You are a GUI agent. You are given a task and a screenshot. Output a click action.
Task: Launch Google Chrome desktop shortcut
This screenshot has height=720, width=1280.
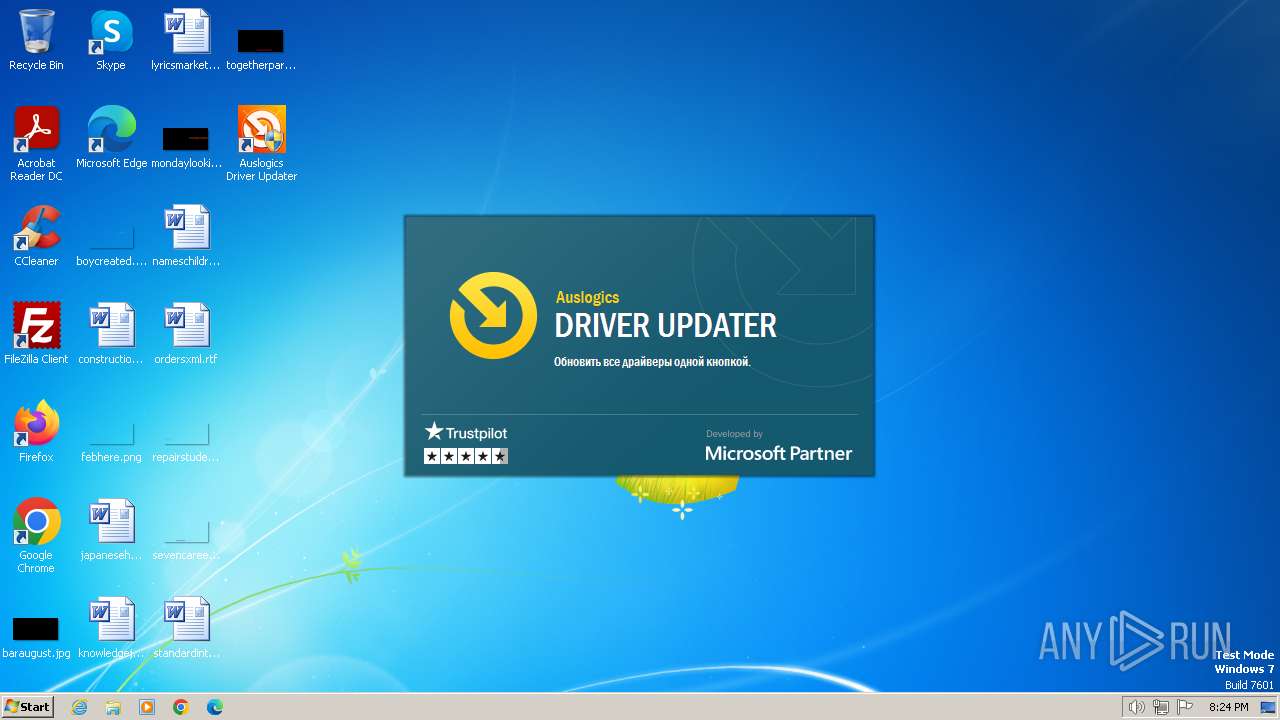click(x=36, y=536)
